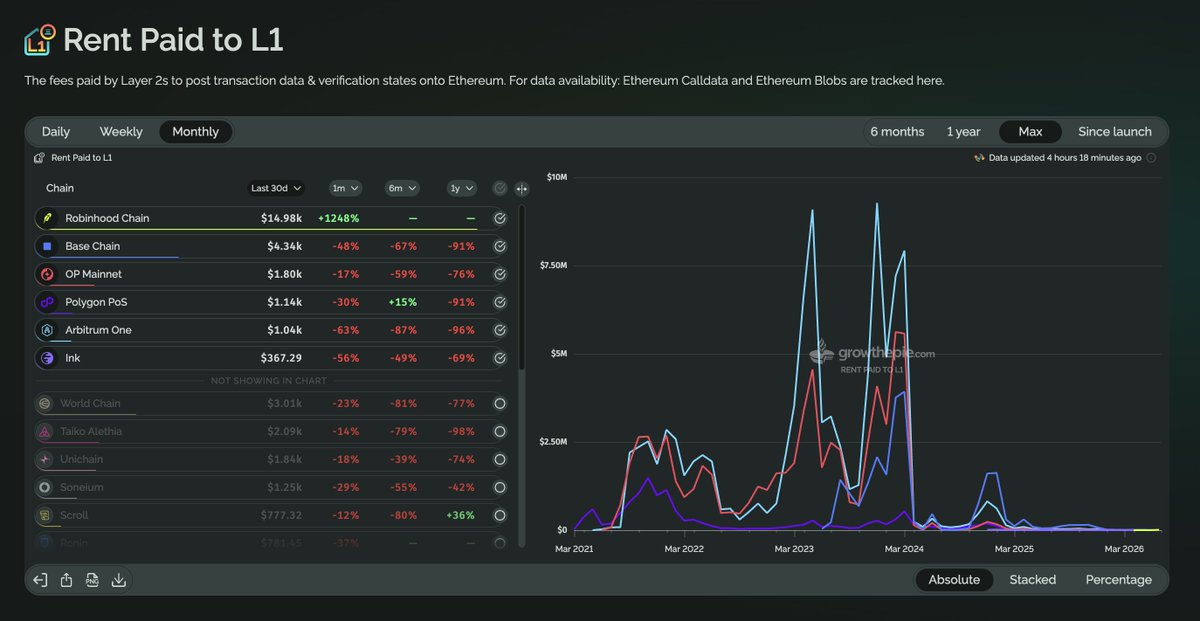Image resolution: width=1200 pixels, height=621 pixels.
Task: Uncheck OP Mainnet from chart
Action: (x=500, y=274)
